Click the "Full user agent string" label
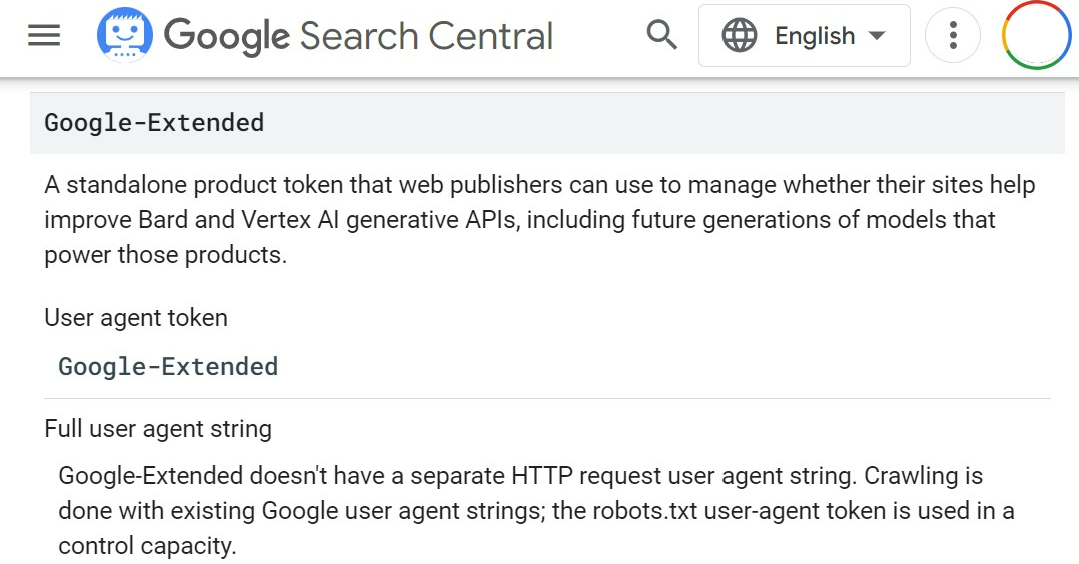The image size is (1079, 564). 158,429
